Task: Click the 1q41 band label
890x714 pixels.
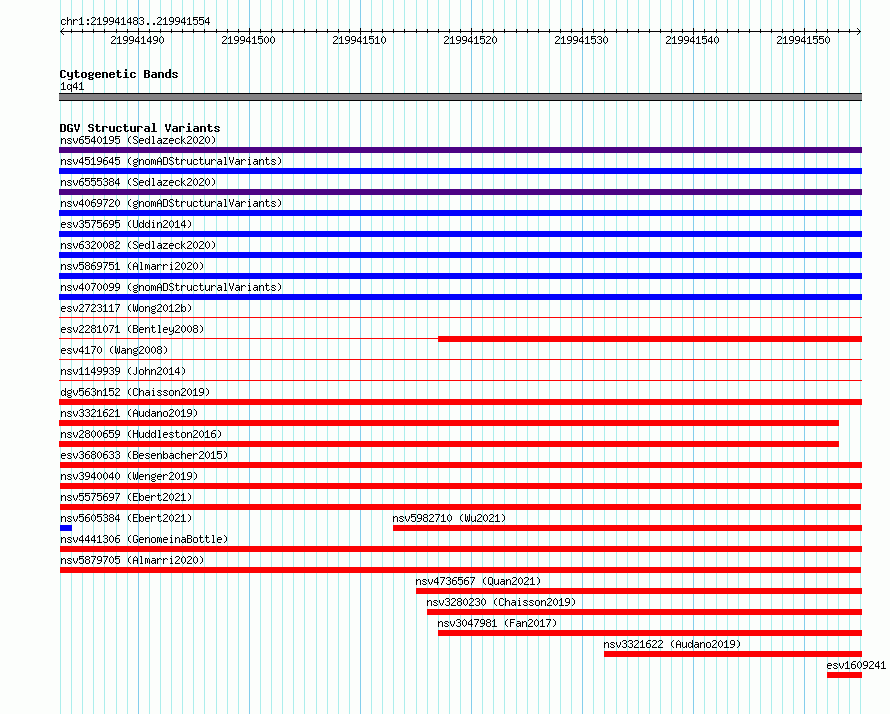Action: pos(72,86)
